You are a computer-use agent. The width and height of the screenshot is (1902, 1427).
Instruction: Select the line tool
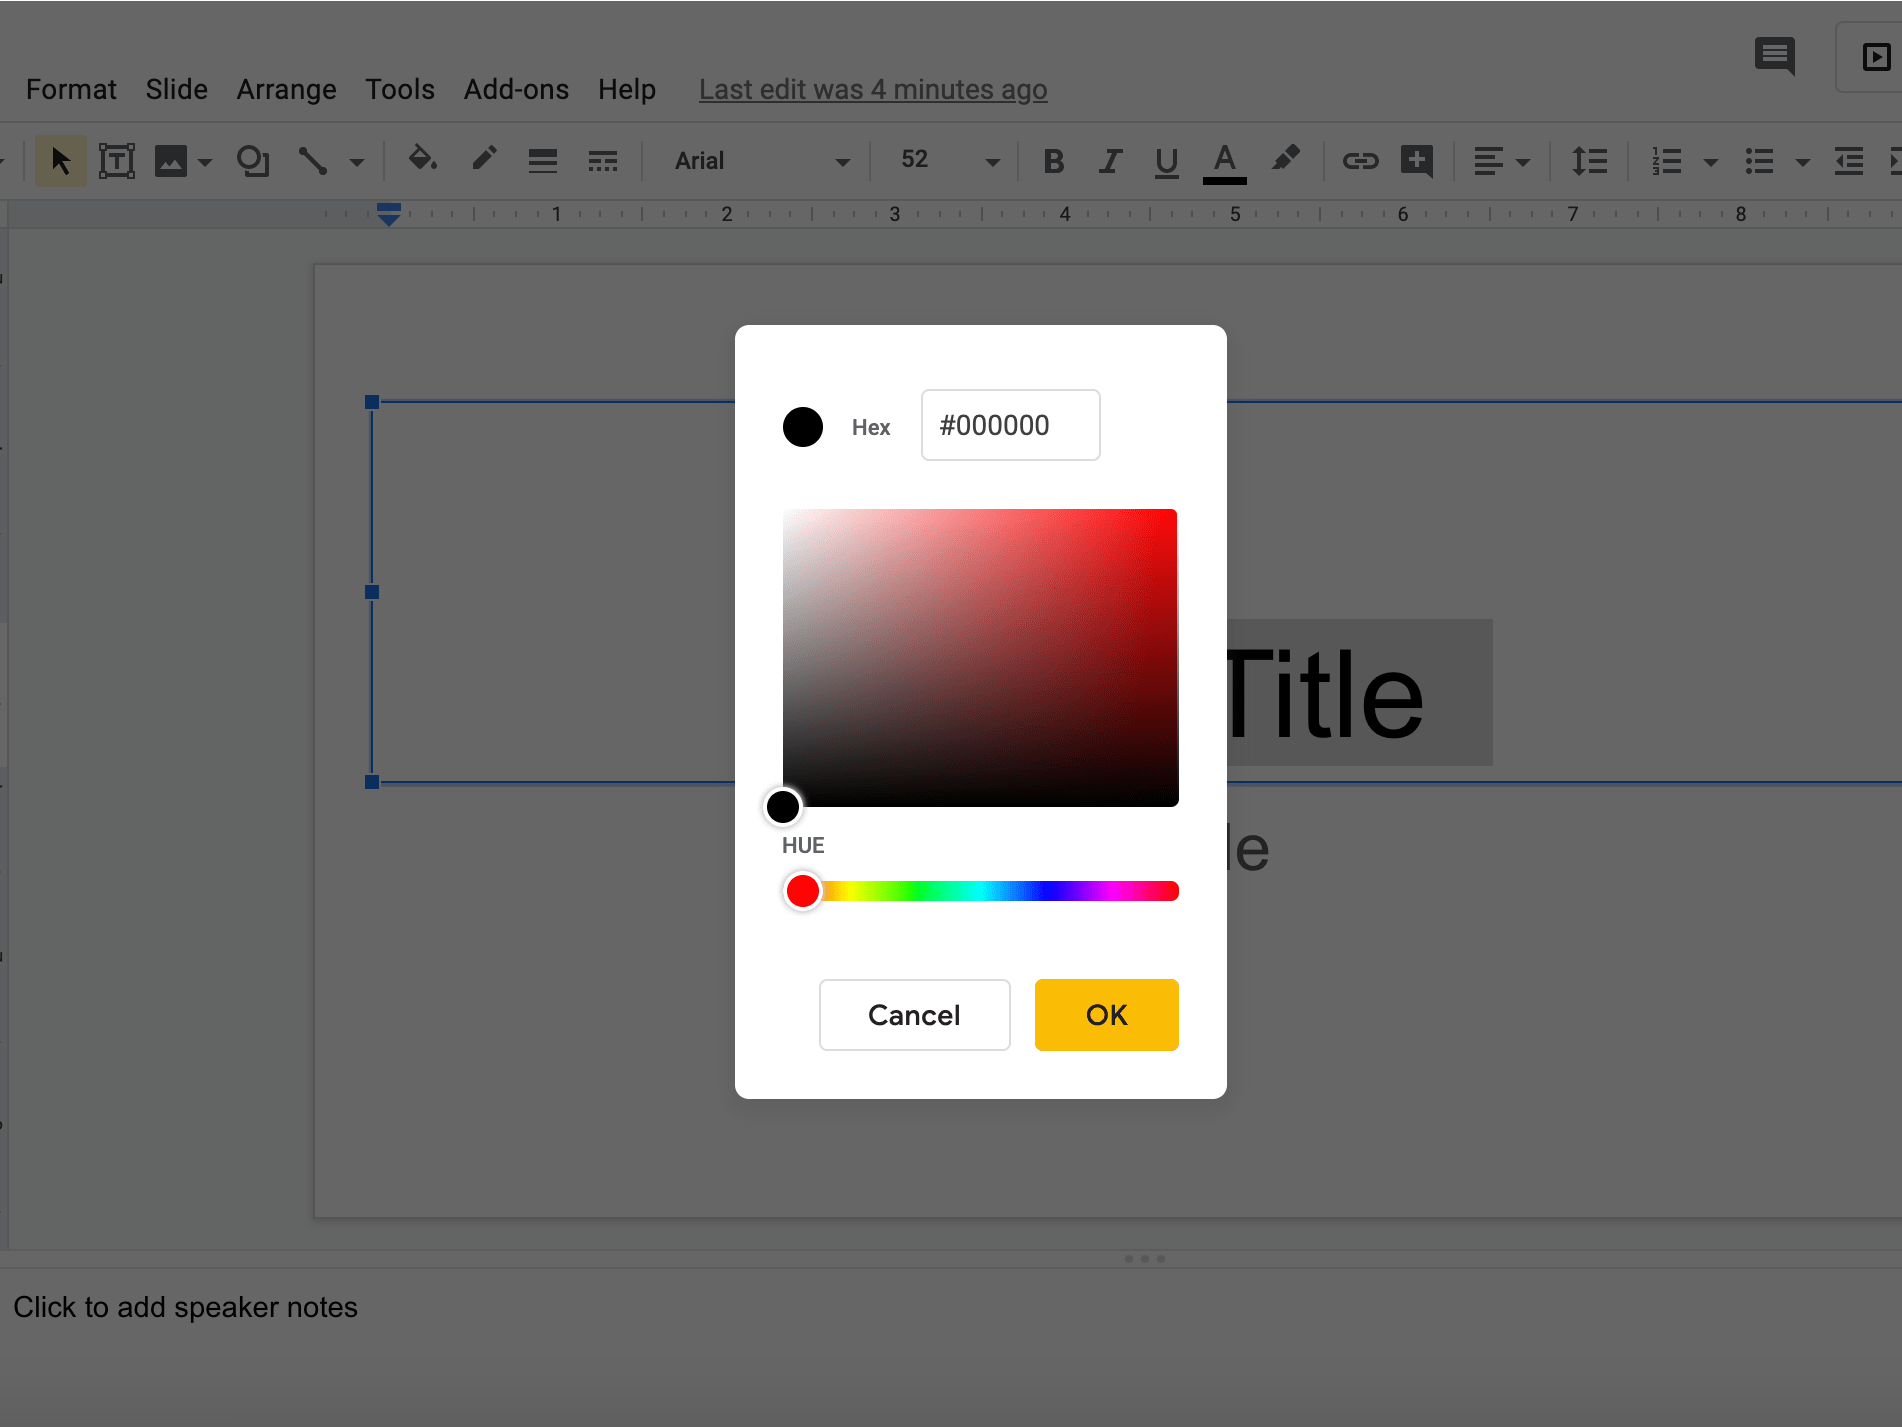tap(313, 161)
